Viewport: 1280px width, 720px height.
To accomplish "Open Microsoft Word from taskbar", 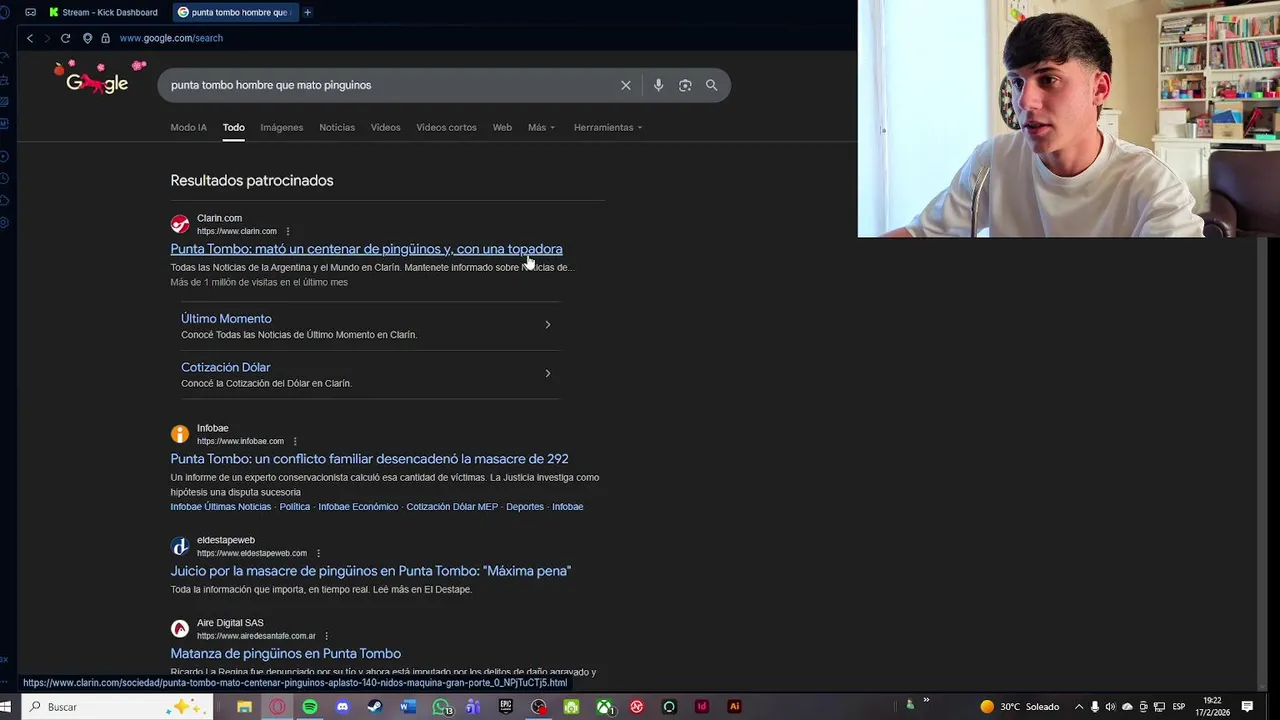I will [x=407, y=707].
